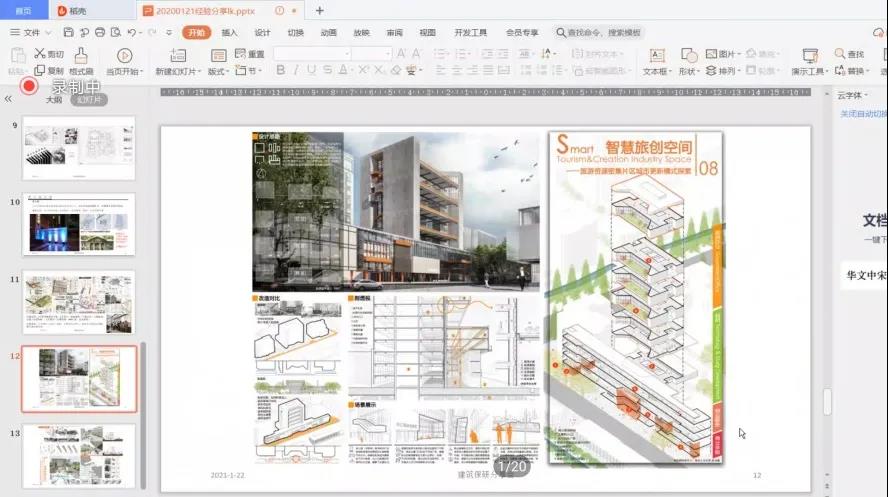Viewport: 888px width, 497px height.
Task: Switch to the 大纲 (Outline) panel view
Action: pos(54,100)
